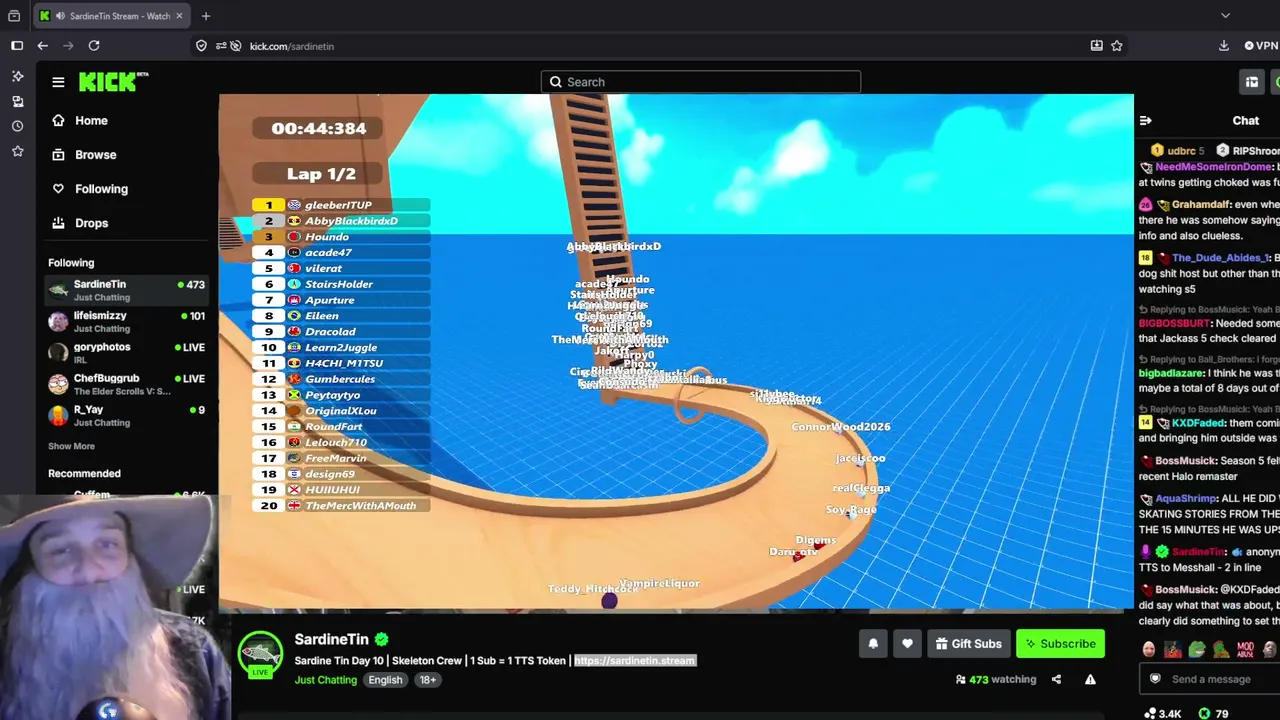1280x720 pixels.
Task: Select SardineTin in the Following list
Action: [x=127, y=291]
